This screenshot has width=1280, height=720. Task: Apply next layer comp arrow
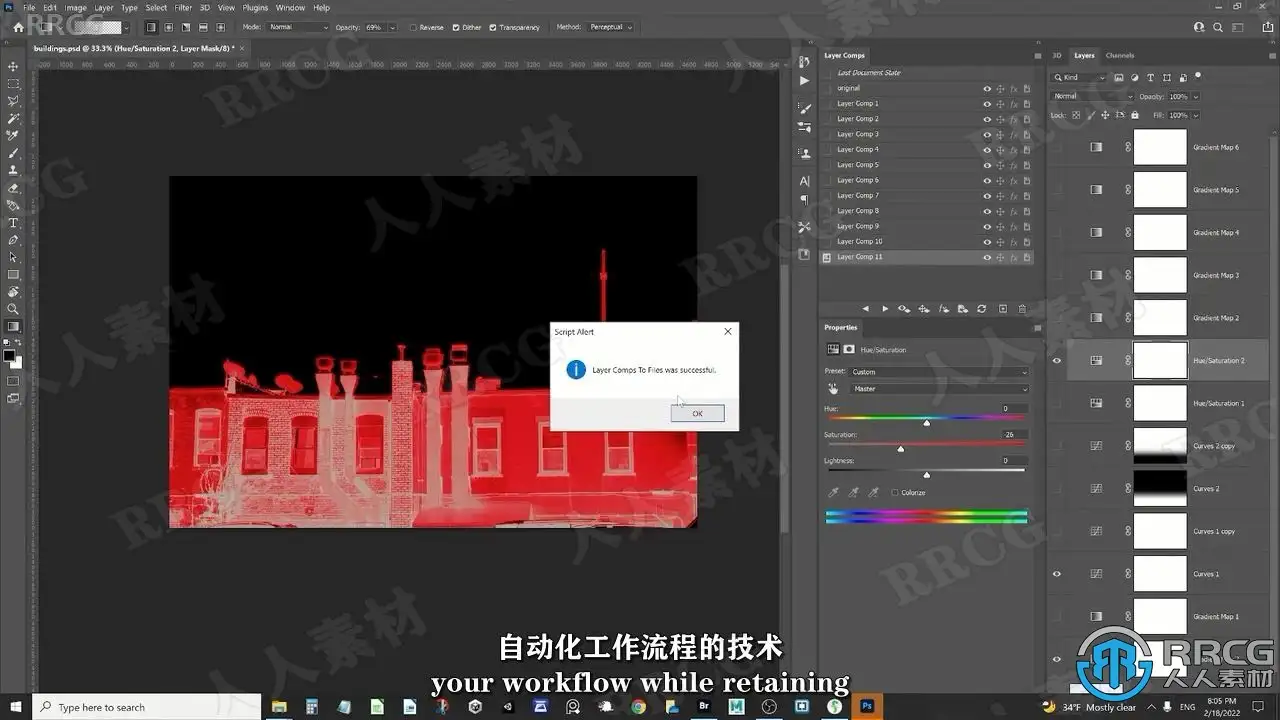pyautogui.click(x=884, y=309)
